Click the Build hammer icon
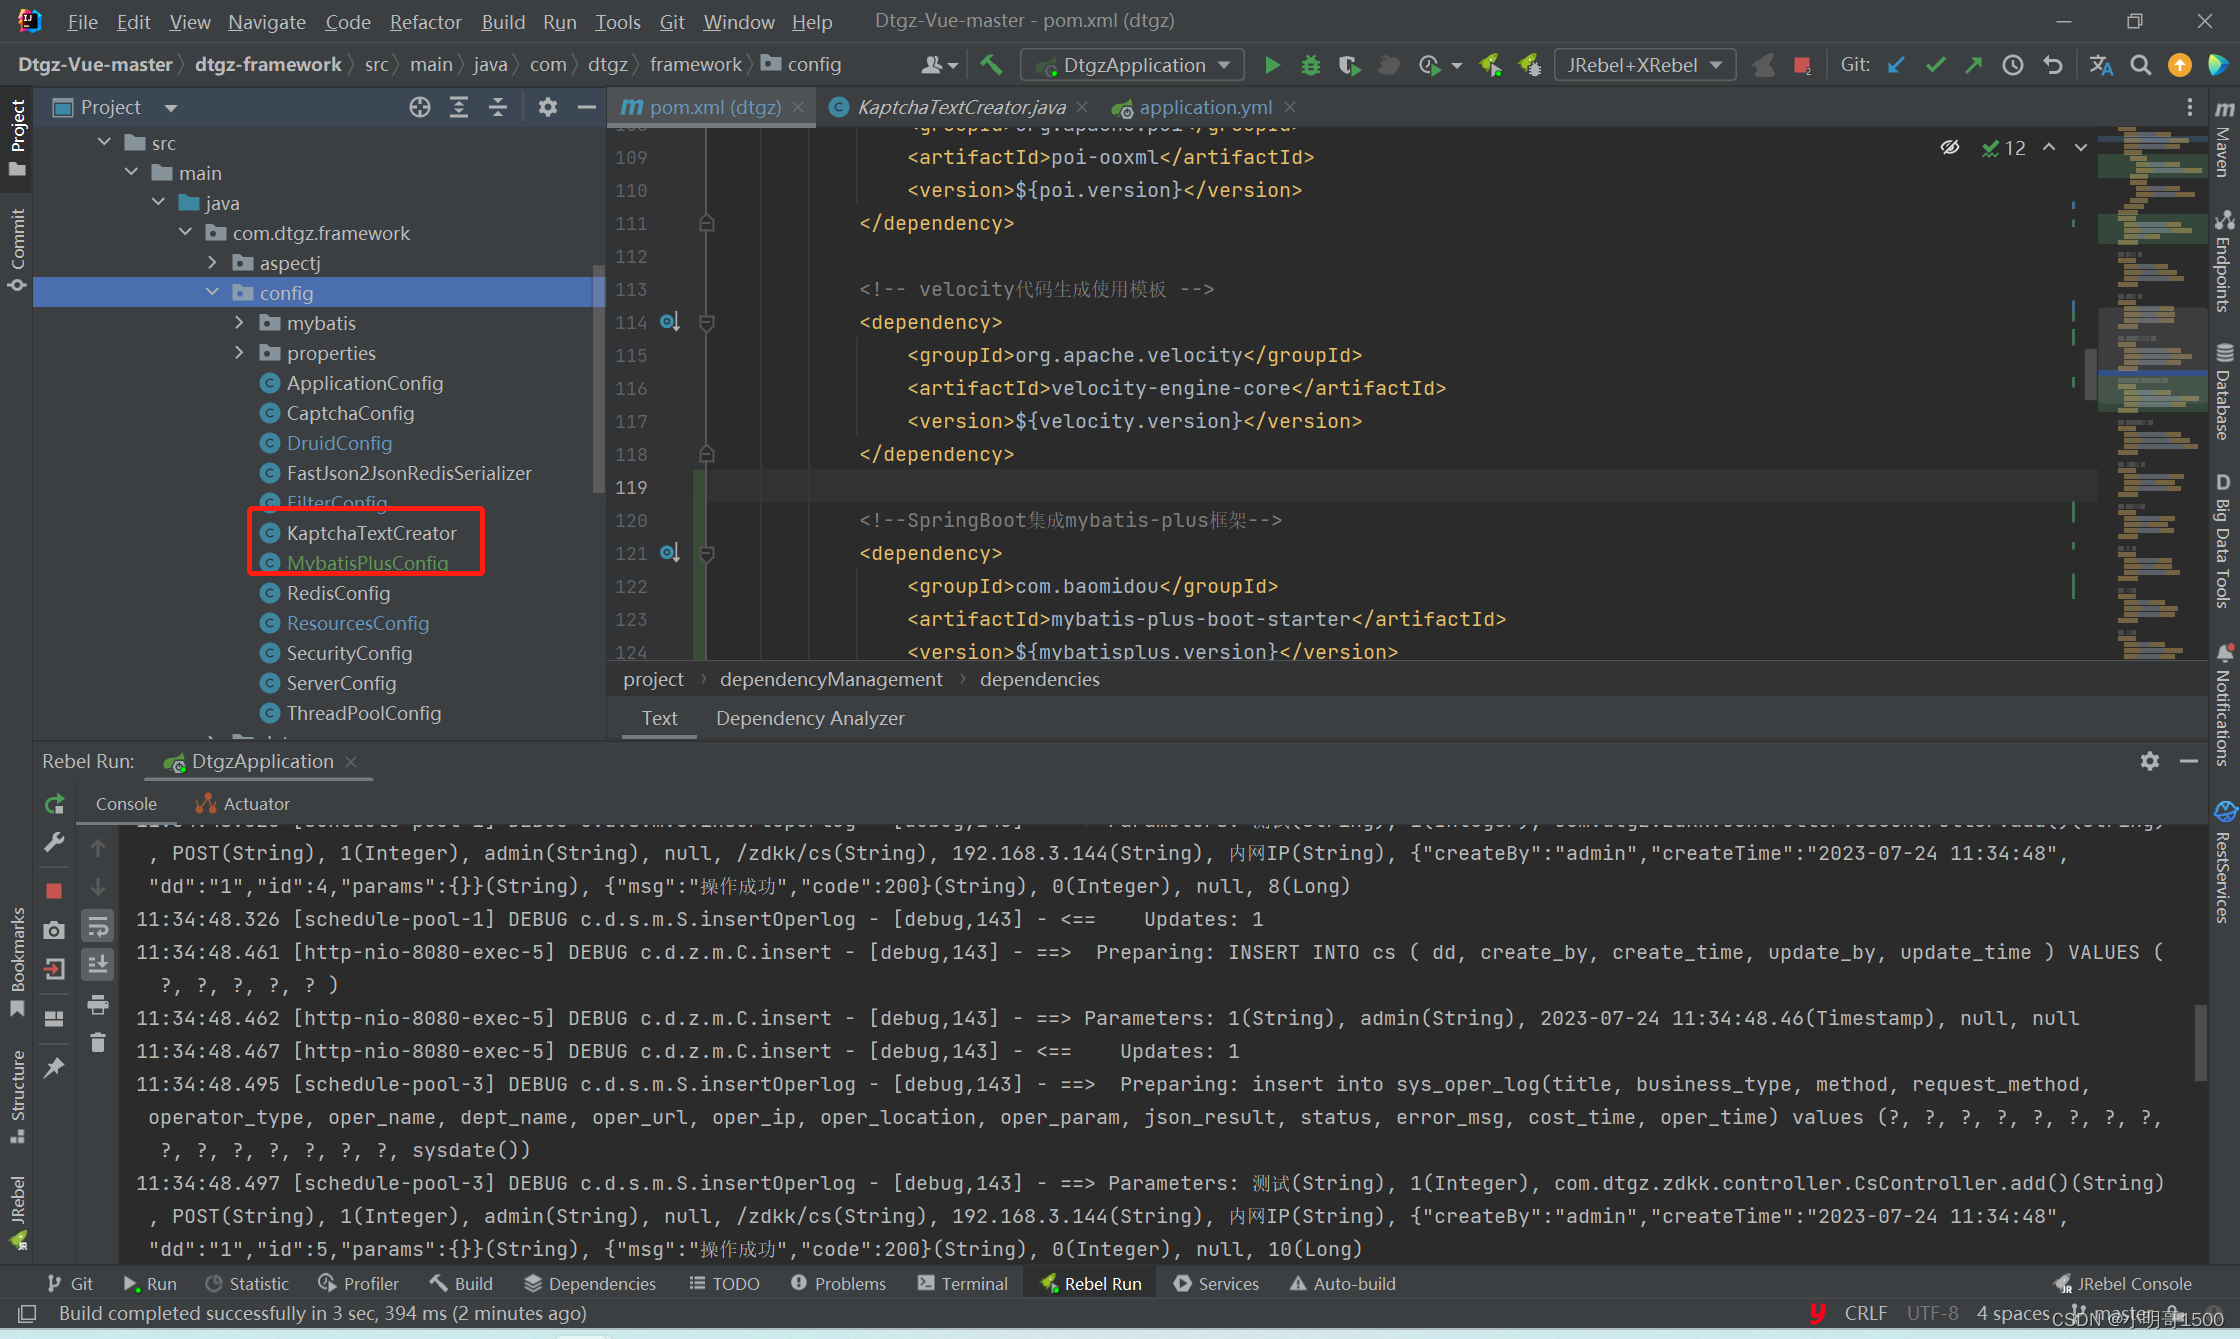Image resolution: width=2240 pixels, height=1339 pixels. pyautogui.click(x=991, y=65)
